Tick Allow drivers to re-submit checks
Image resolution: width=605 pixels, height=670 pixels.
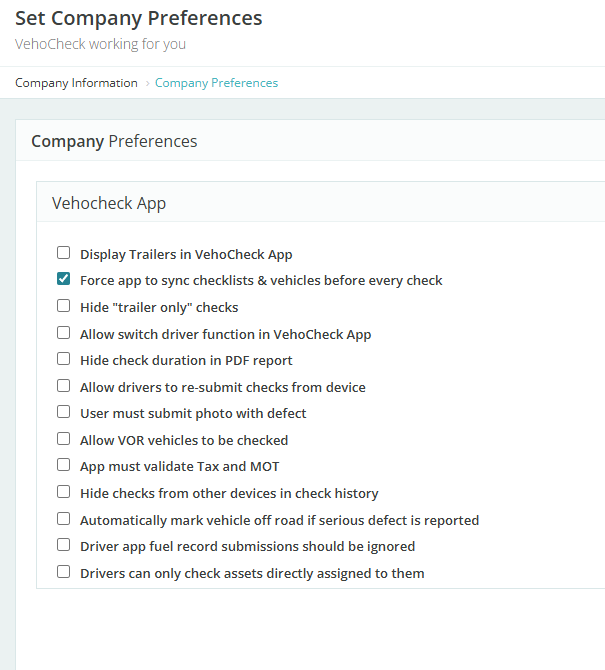click(x=64, y=386)
